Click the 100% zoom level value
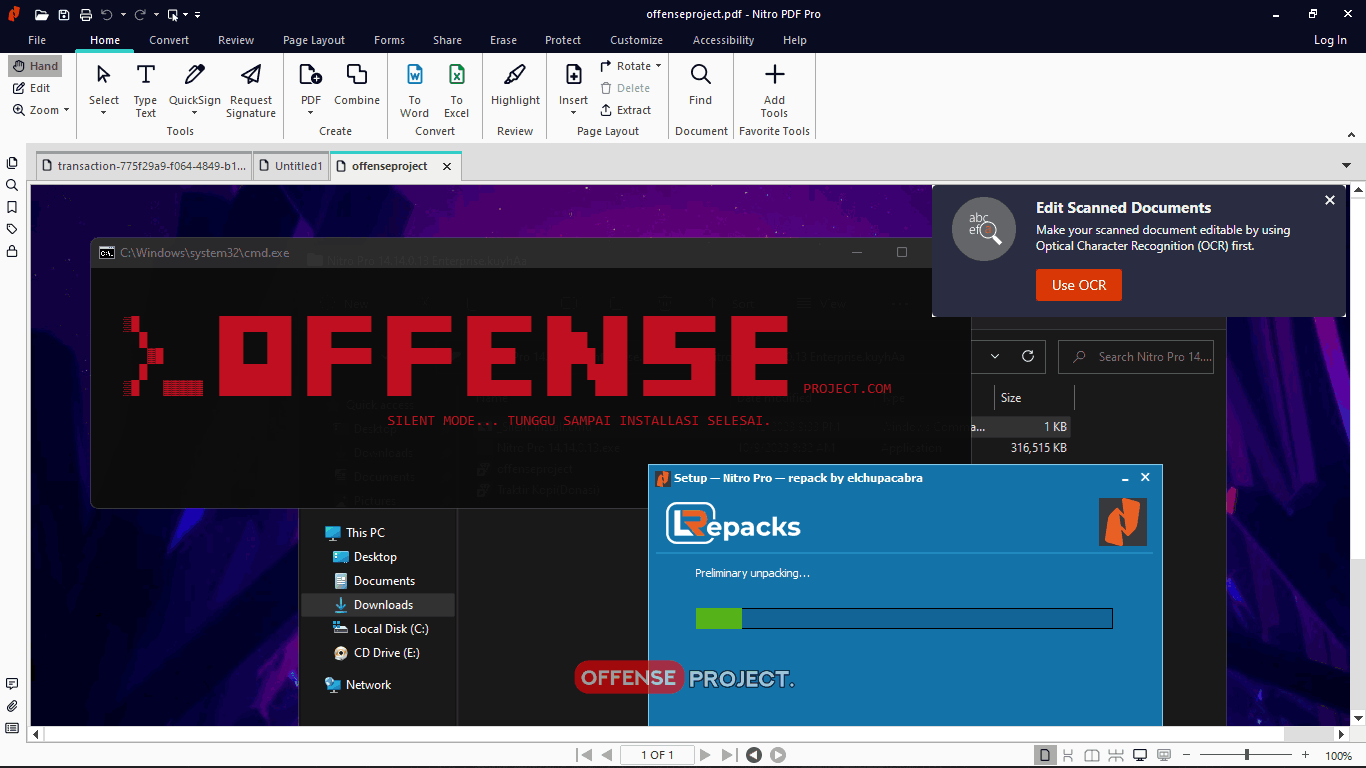The width and height of the screenshot is (1366, 768). pos(1338,755)
